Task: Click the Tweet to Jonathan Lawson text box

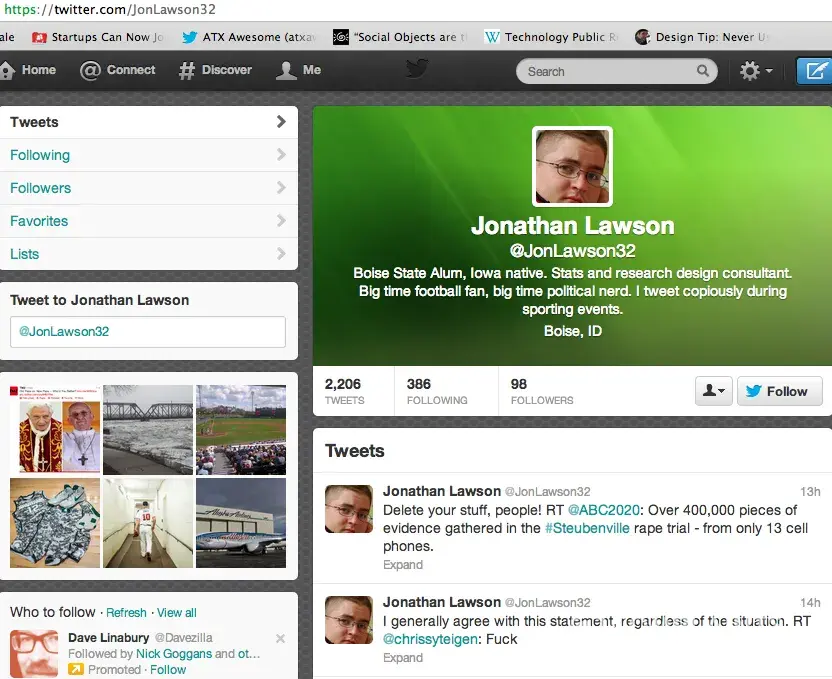Action: [148, 332]
